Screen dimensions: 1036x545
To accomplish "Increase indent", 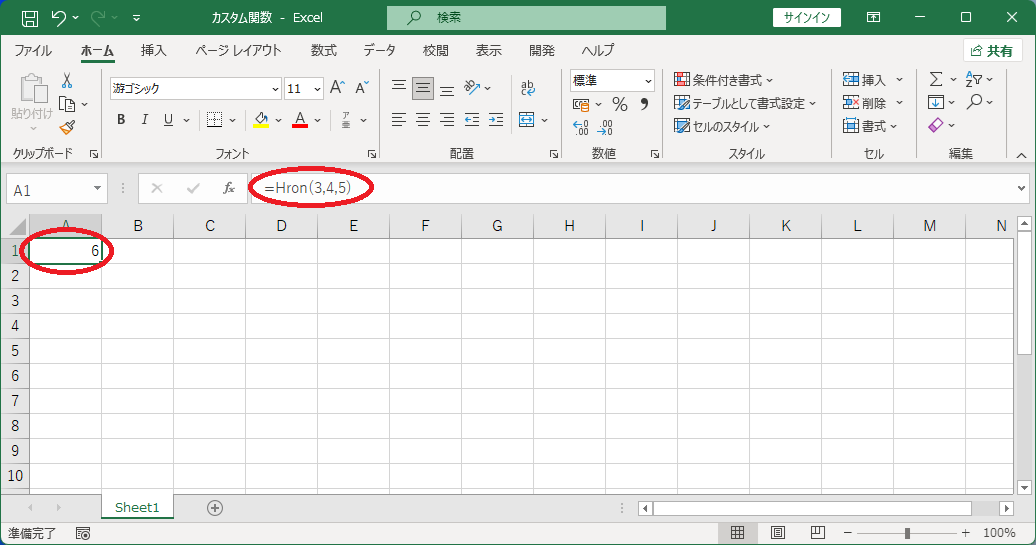I will point(496,120).
